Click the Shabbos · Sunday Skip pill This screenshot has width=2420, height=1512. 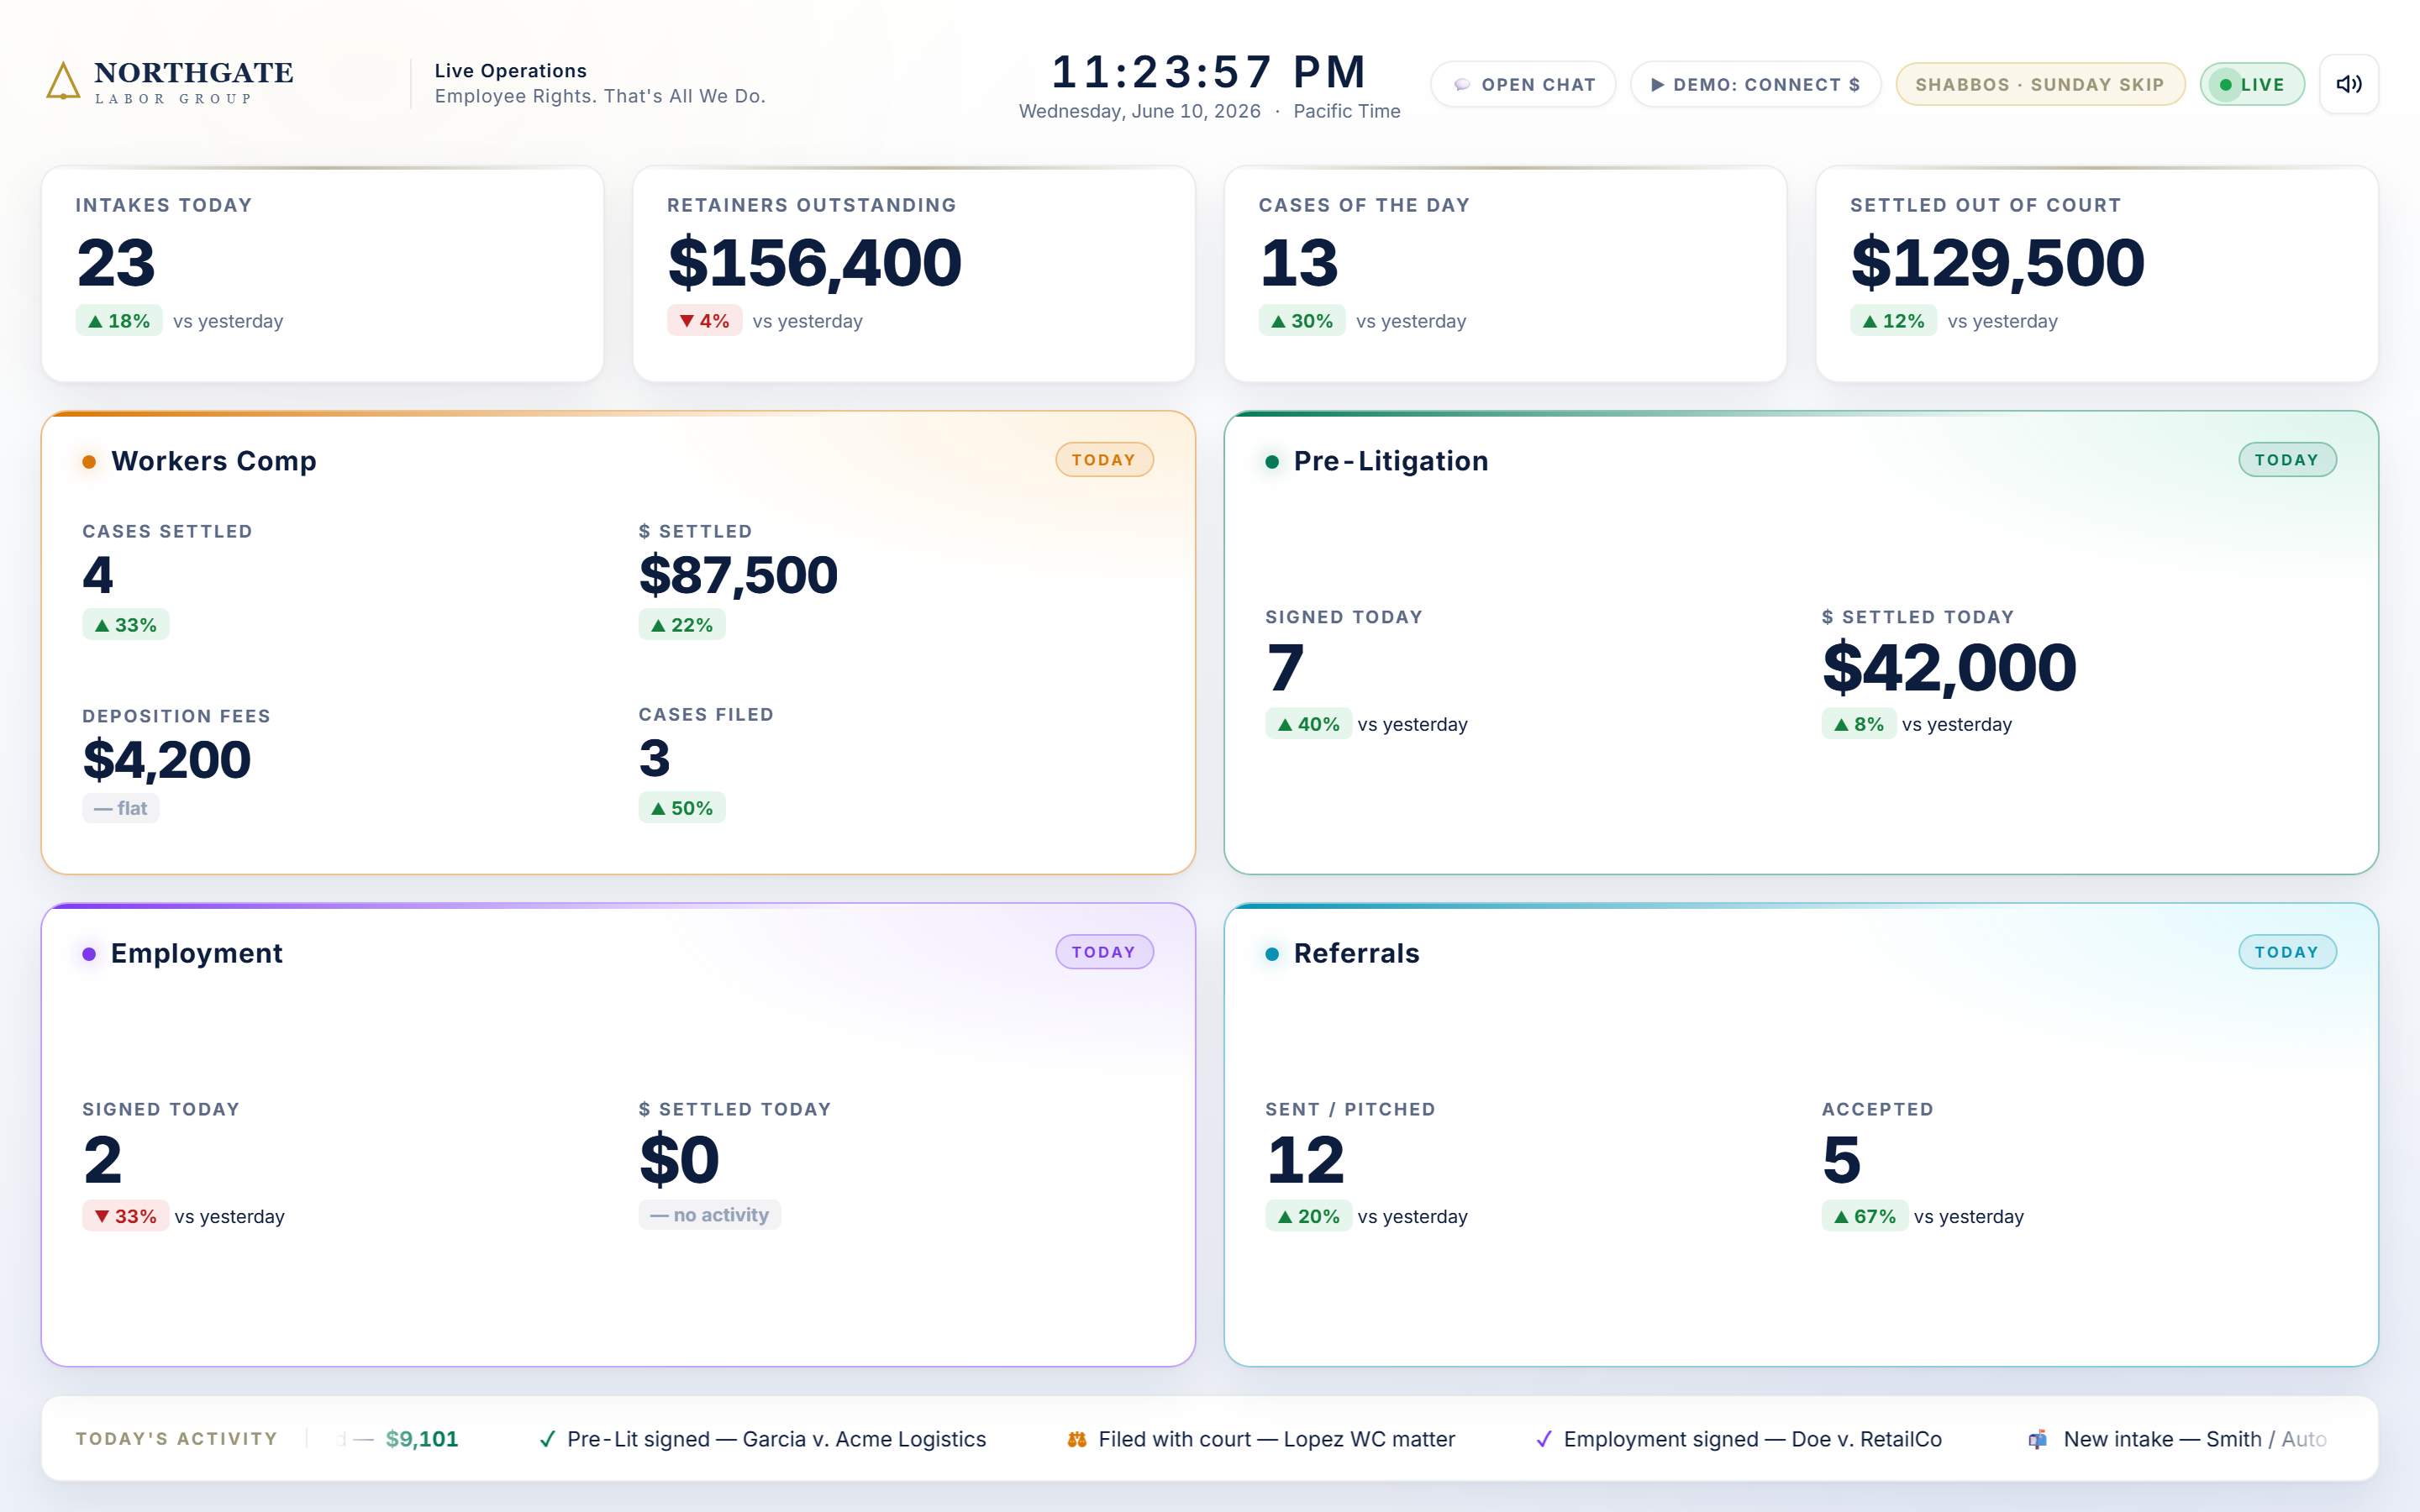click(x=2040, y=85)
